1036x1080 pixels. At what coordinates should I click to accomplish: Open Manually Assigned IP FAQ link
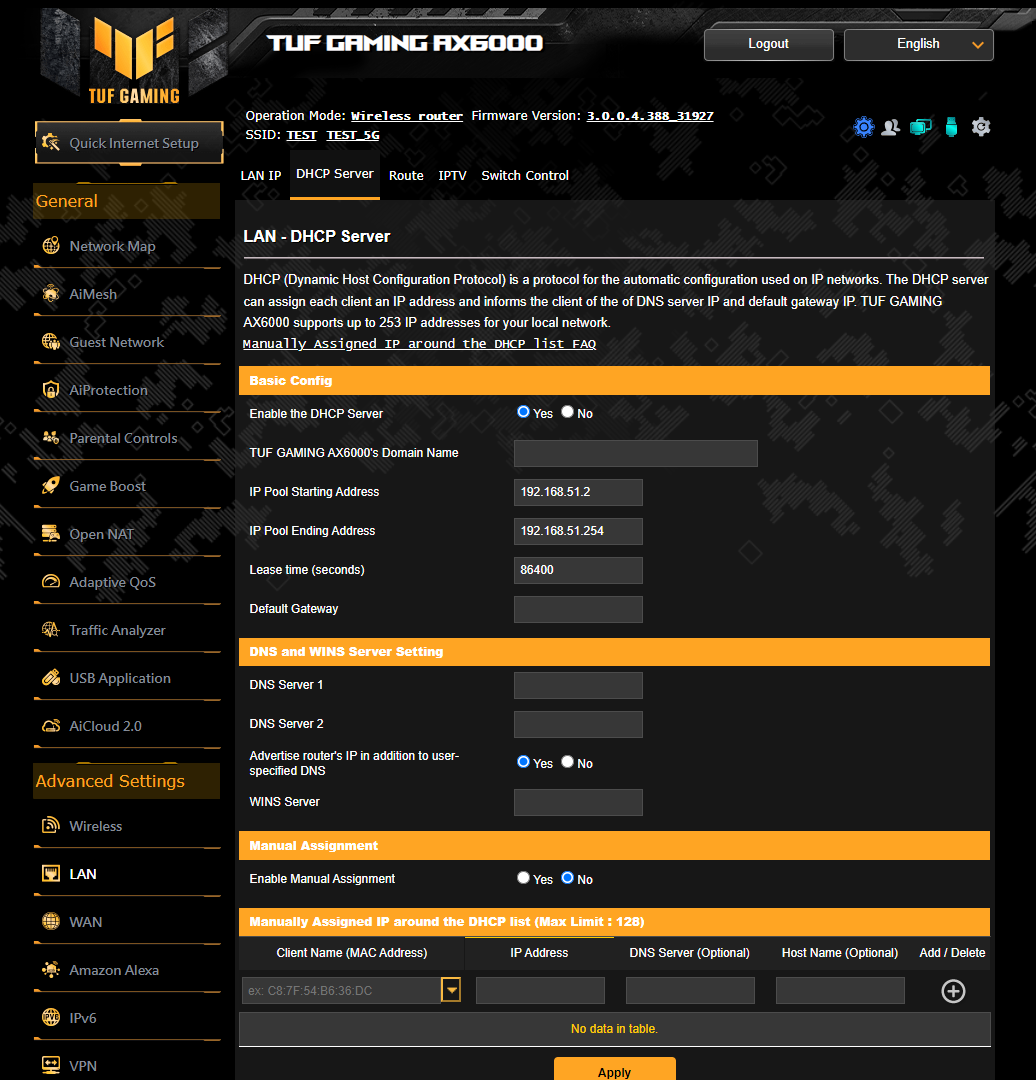tap(419, 344)
